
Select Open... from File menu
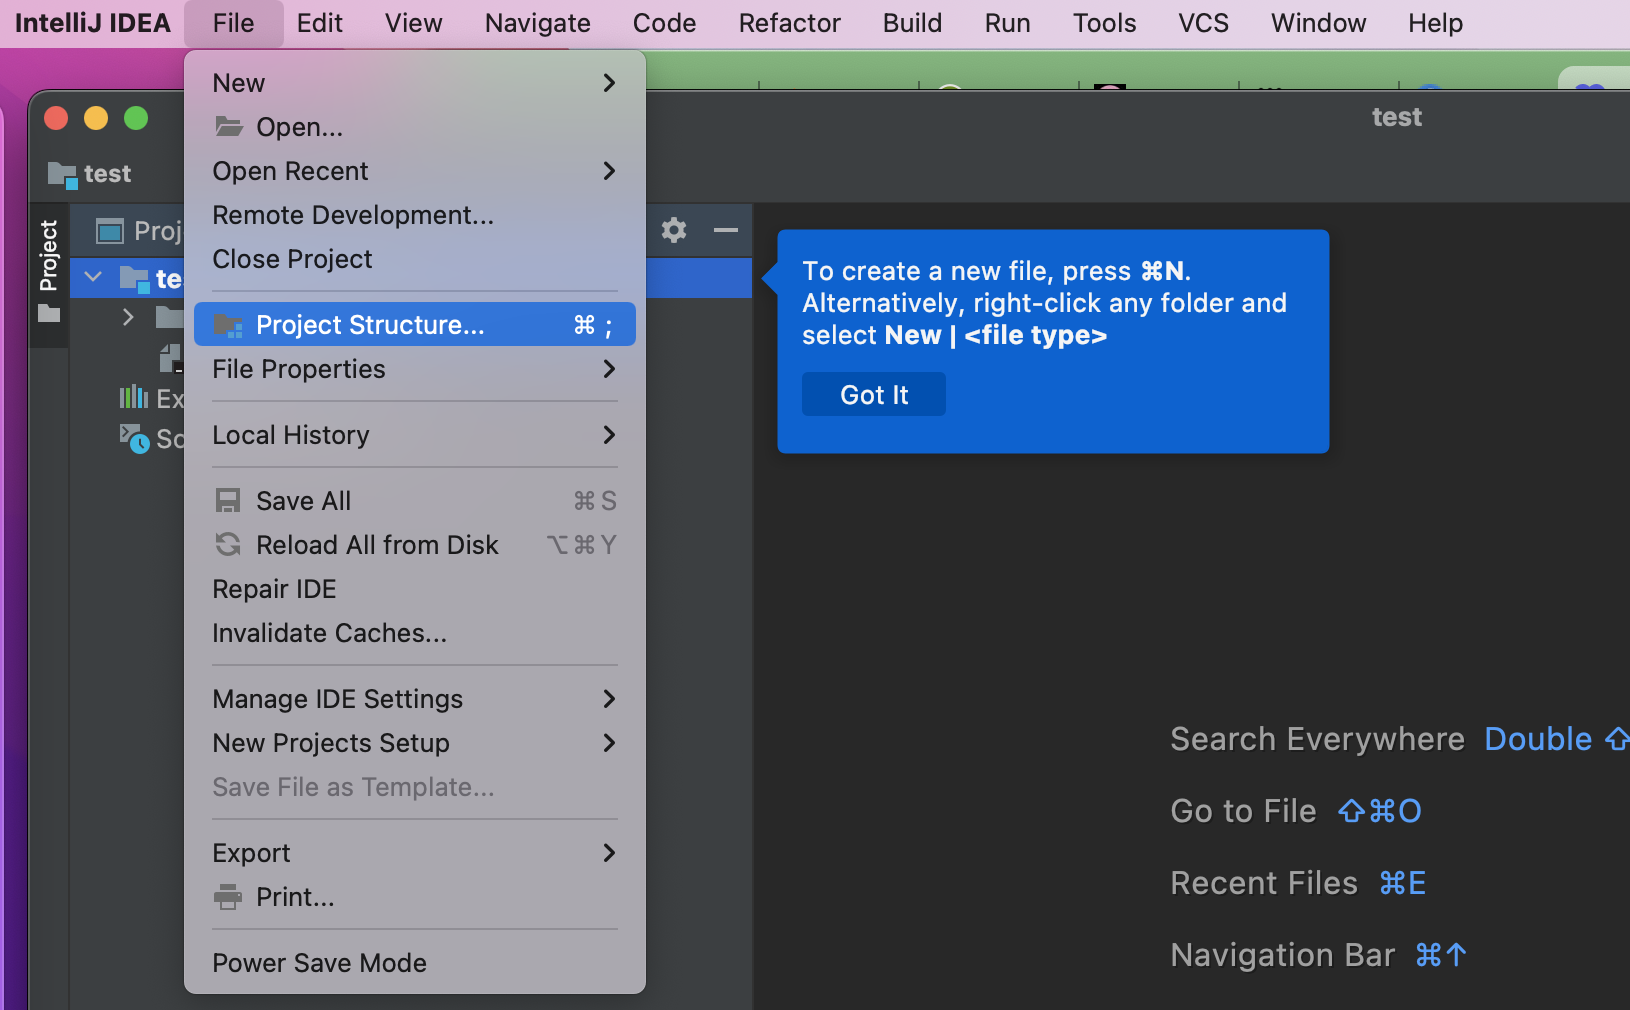click(415, 127)
